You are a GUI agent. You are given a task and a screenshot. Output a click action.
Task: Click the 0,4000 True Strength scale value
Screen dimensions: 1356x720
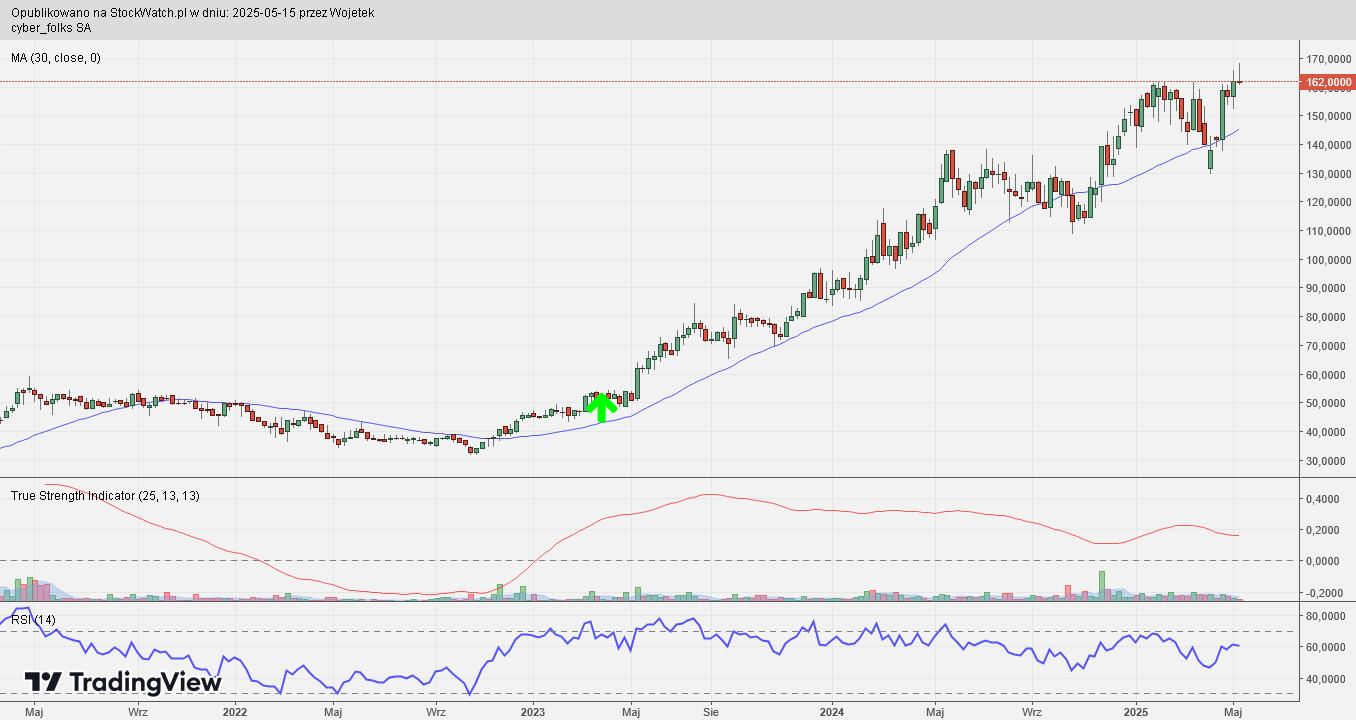1326,499
